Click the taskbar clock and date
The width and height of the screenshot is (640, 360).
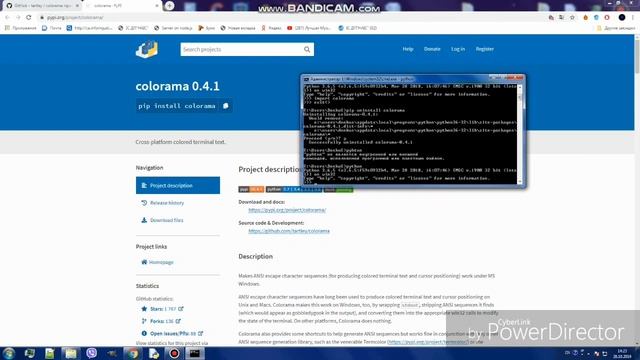(622, 353)
